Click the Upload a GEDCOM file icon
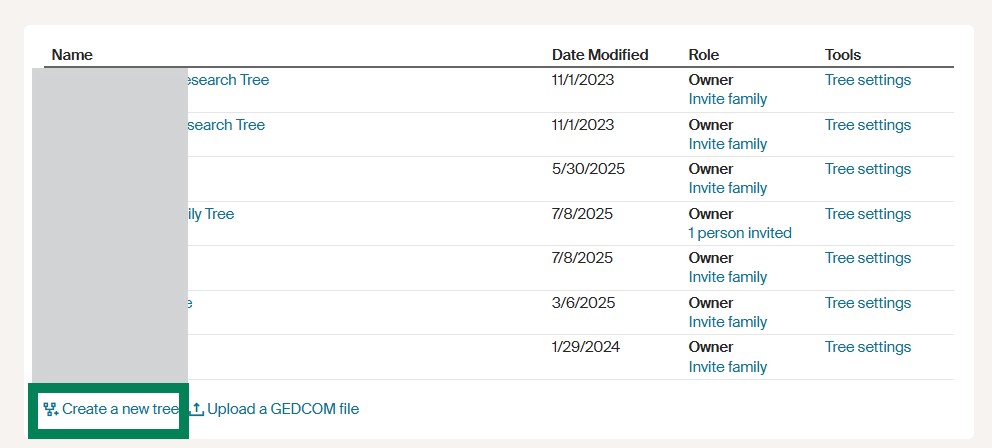The image size is (992, 448). [x=197, y=409]
